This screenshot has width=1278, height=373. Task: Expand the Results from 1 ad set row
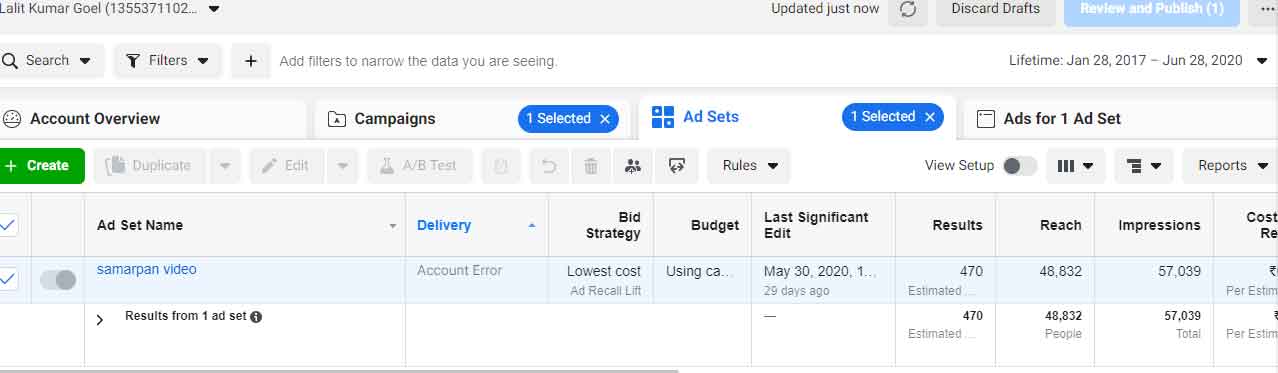tap(100, 320)
